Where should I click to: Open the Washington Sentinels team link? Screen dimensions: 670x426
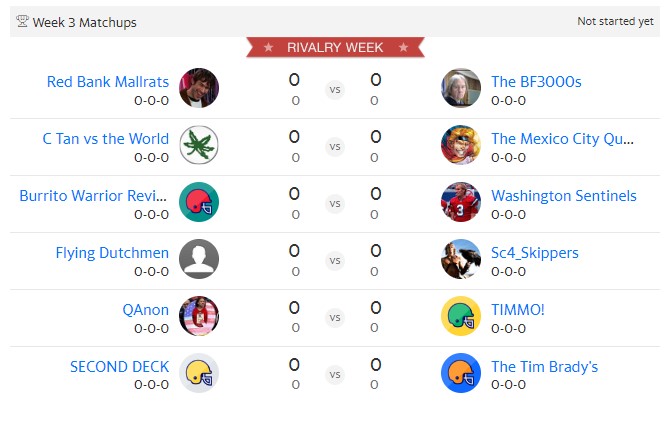(x=563, y=196)
